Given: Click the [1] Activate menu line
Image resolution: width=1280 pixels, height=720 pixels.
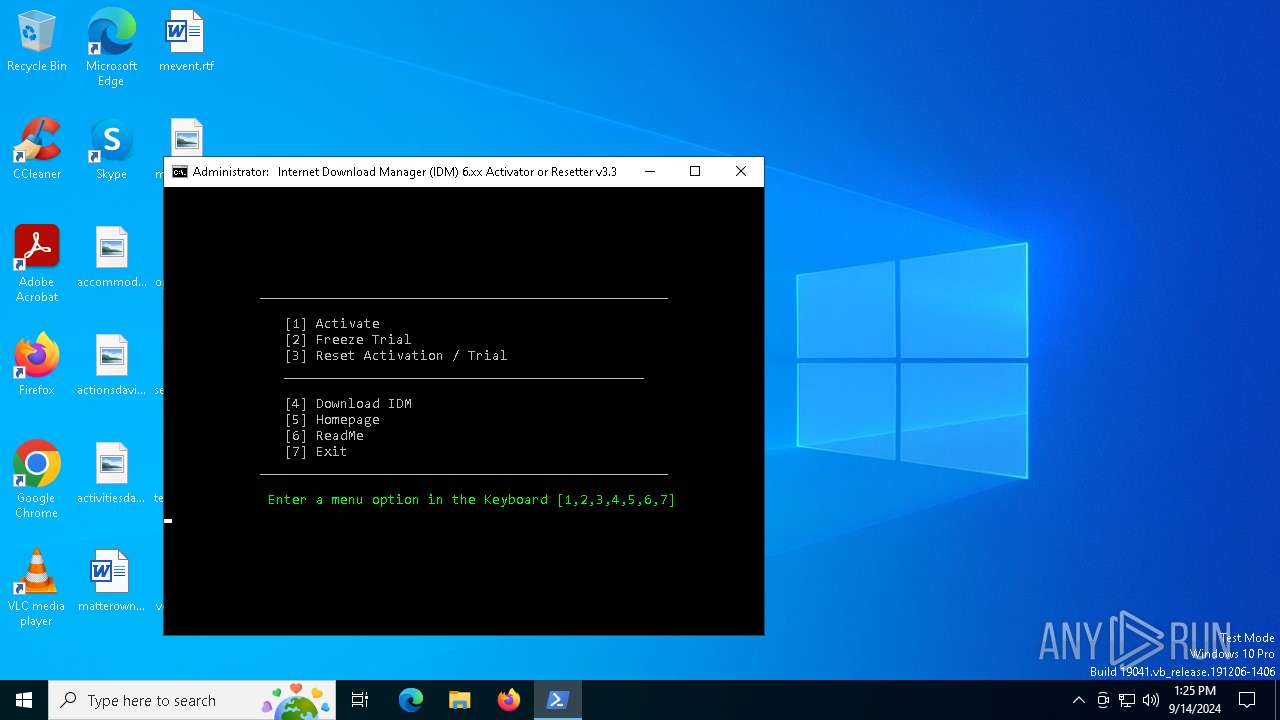Looking at the screenshot, I should [x=332, y=324].
